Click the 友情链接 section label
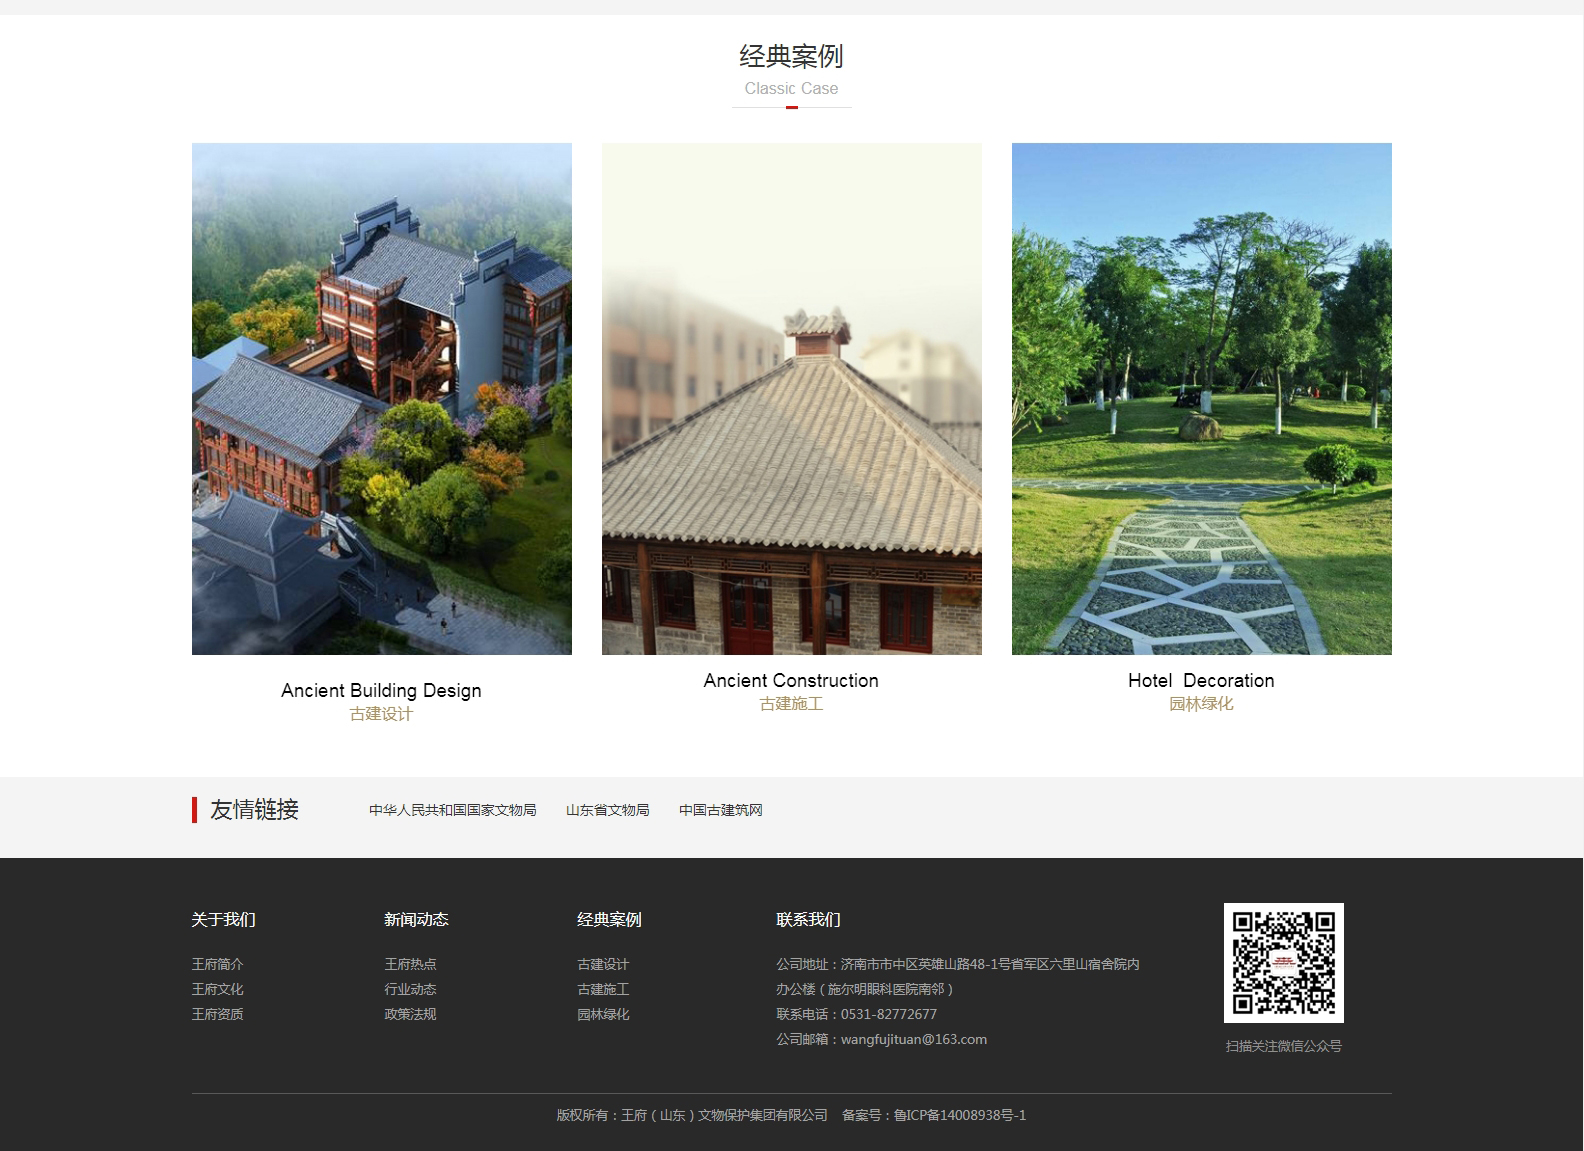Screen dimensions: 1584x1151 click(254, 810)
